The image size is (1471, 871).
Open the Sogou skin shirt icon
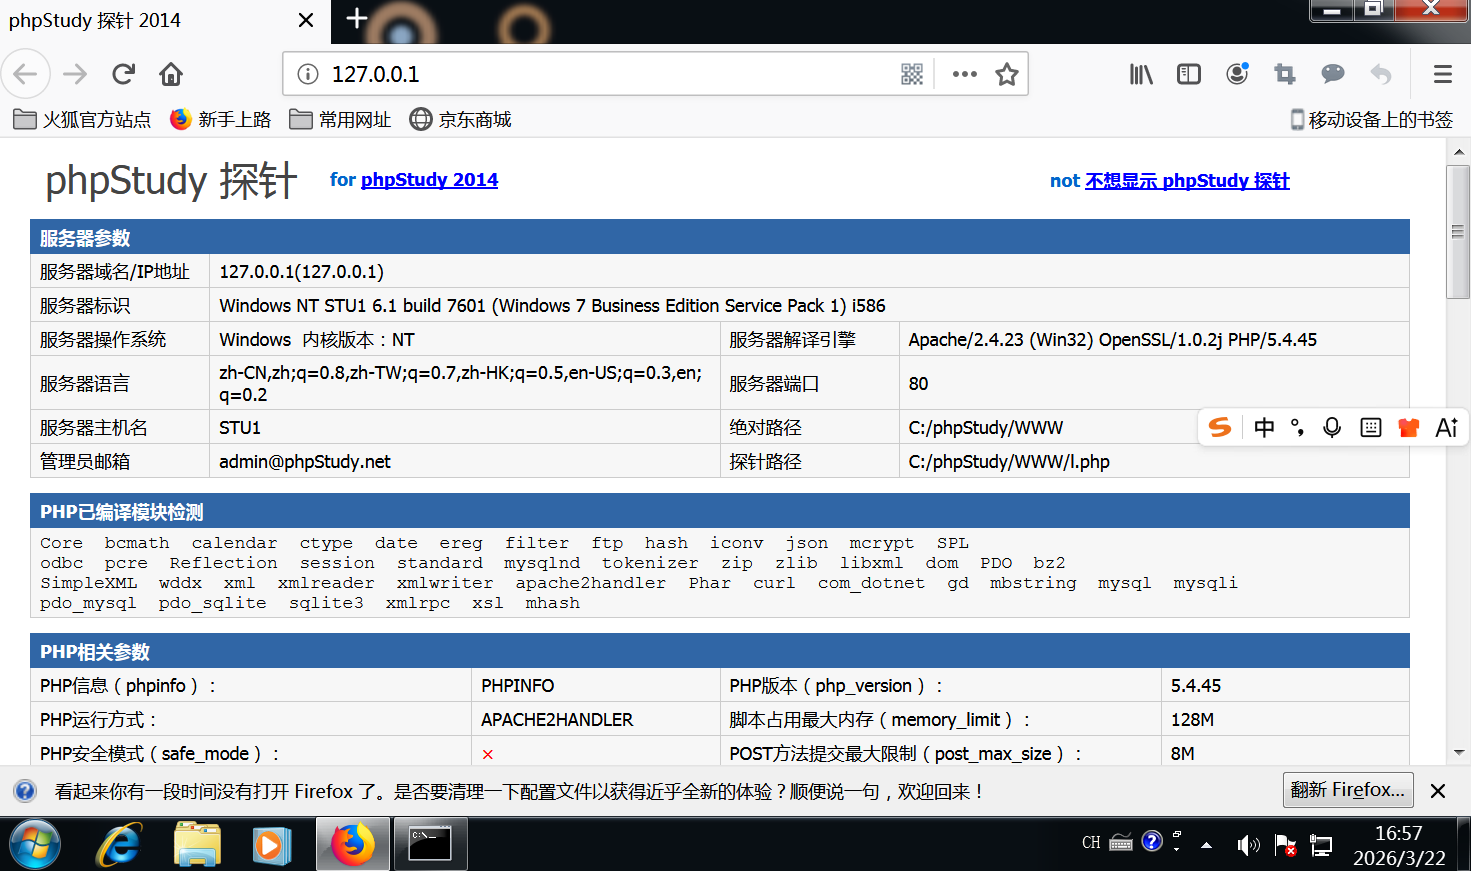1409,428
